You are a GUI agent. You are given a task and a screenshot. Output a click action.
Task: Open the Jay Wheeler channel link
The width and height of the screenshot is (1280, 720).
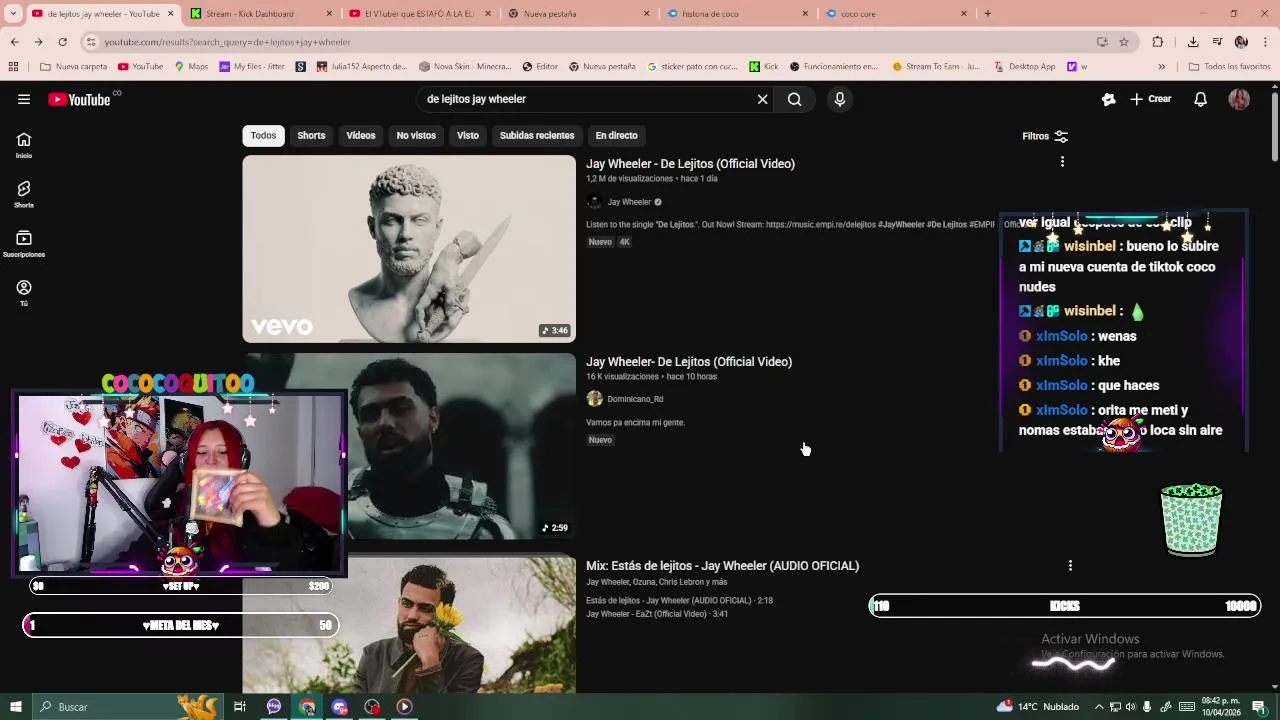point(629,202)
